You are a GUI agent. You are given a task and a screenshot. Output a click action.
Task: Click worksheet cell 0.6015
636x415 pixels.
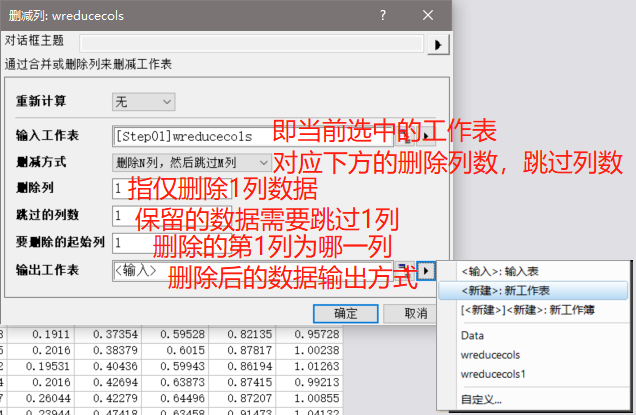click(175, 350)
